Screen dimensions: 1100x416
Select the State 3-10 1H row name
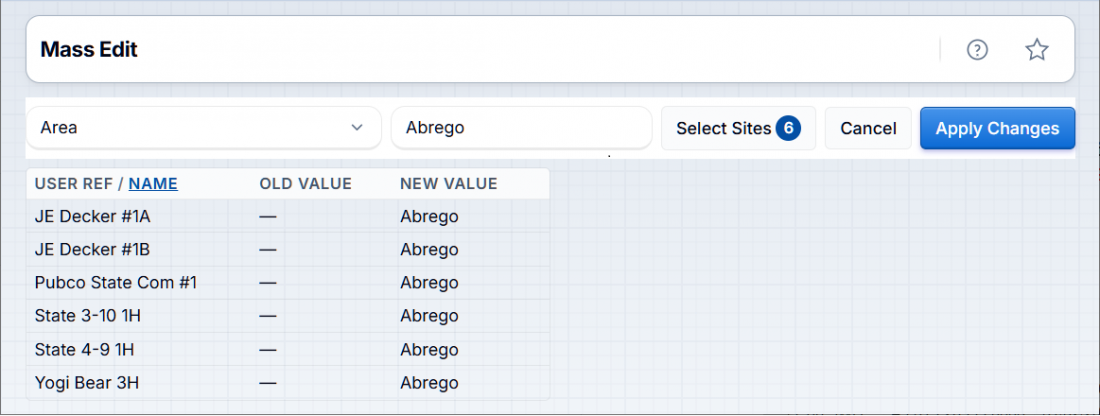(x=88, y=316)
